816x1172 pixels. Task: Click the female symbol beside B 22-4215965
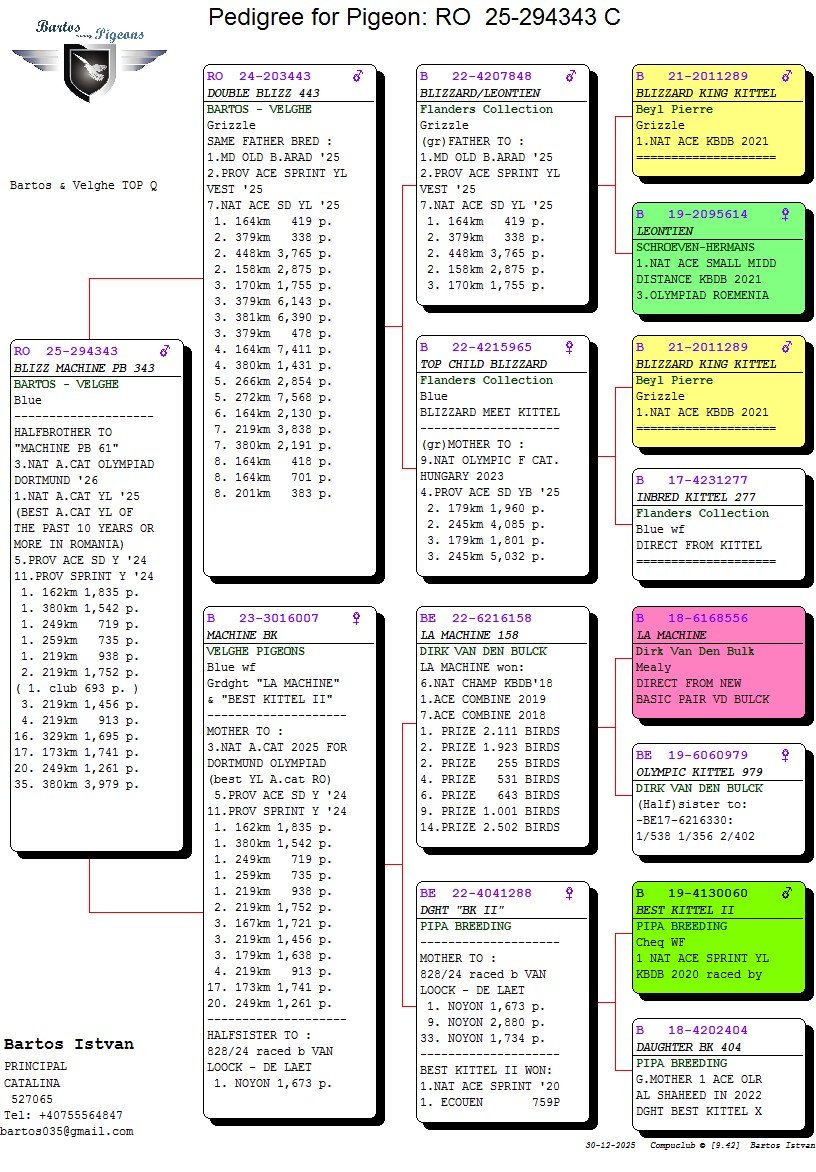[571, 347]
